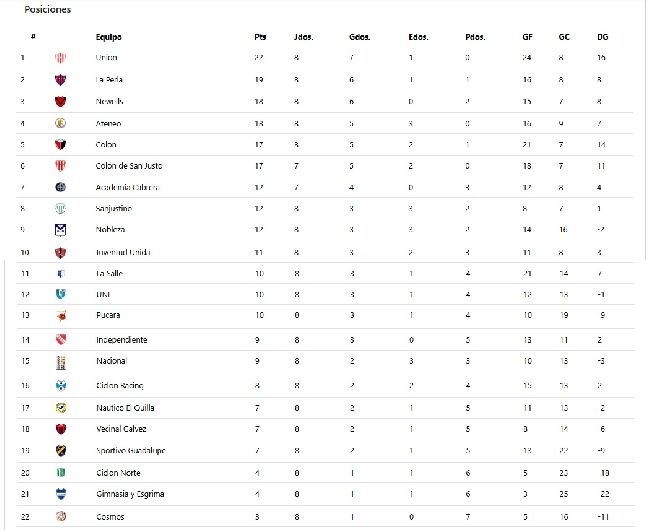Click the Vecinal Galvez red crest
Image resolution: width=650 pixels, height=530 pixels.
pyautogui.click(x=61, y=429)
